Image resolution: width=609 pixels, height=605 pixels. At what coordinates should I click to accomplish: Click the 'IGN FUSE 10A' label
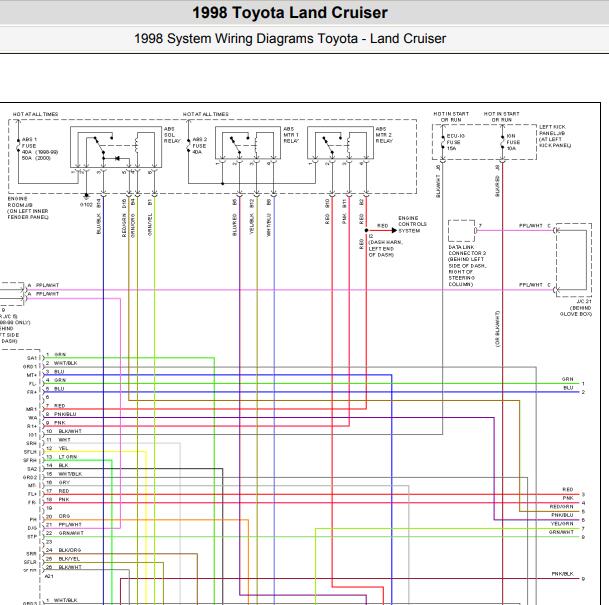(513, 142)
